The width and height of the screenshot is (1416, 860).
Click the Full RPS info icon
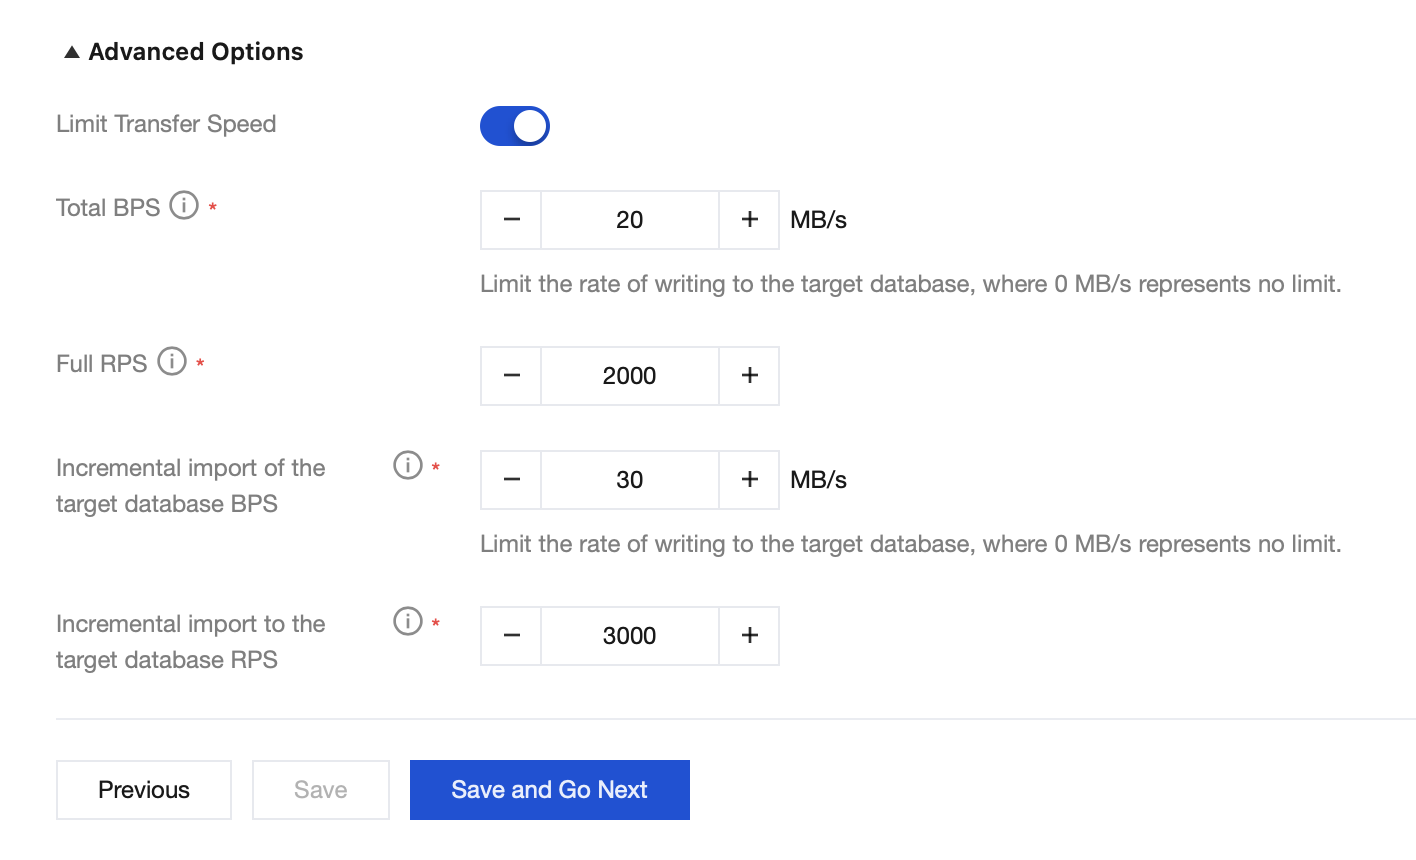(x=172, y=362)
